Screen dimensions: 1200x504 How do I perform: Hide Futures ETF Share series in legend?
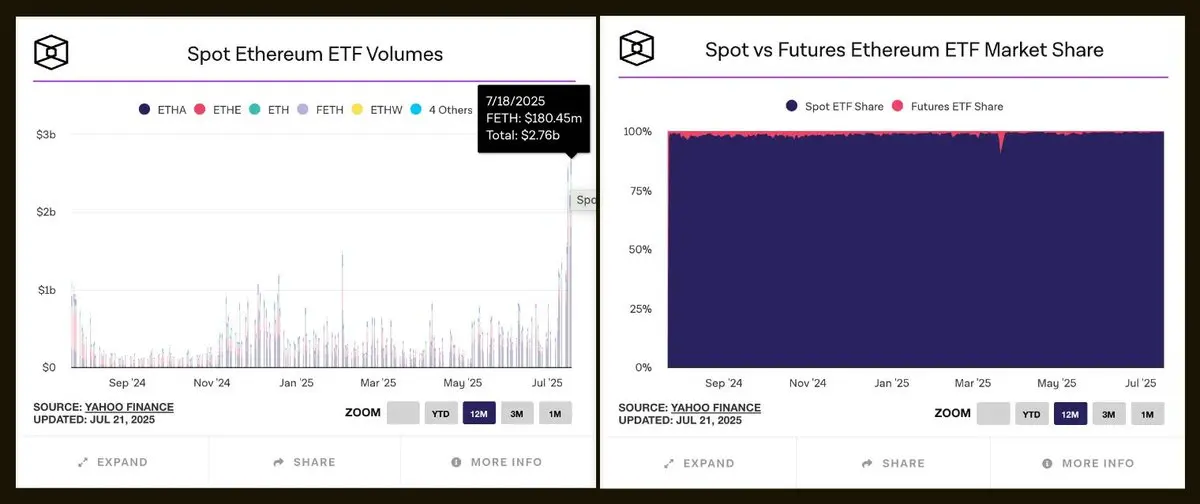pyautogui.click(x=946, y=106)
